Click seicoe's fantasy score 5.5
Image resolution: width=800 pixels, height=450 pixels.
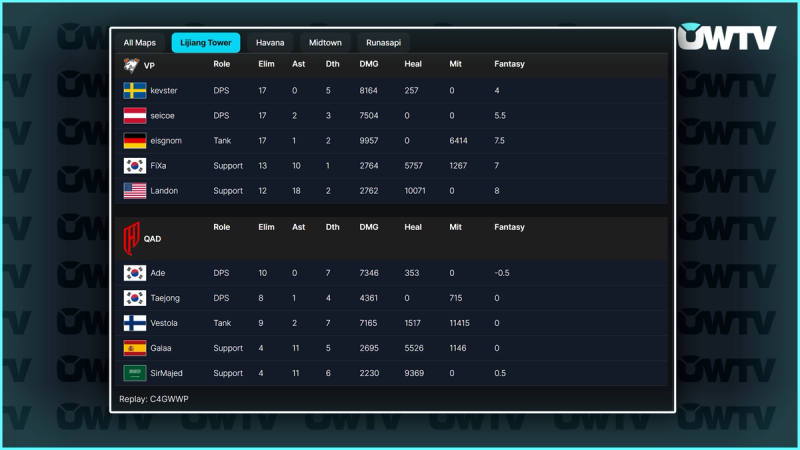(x=500, y=116)
